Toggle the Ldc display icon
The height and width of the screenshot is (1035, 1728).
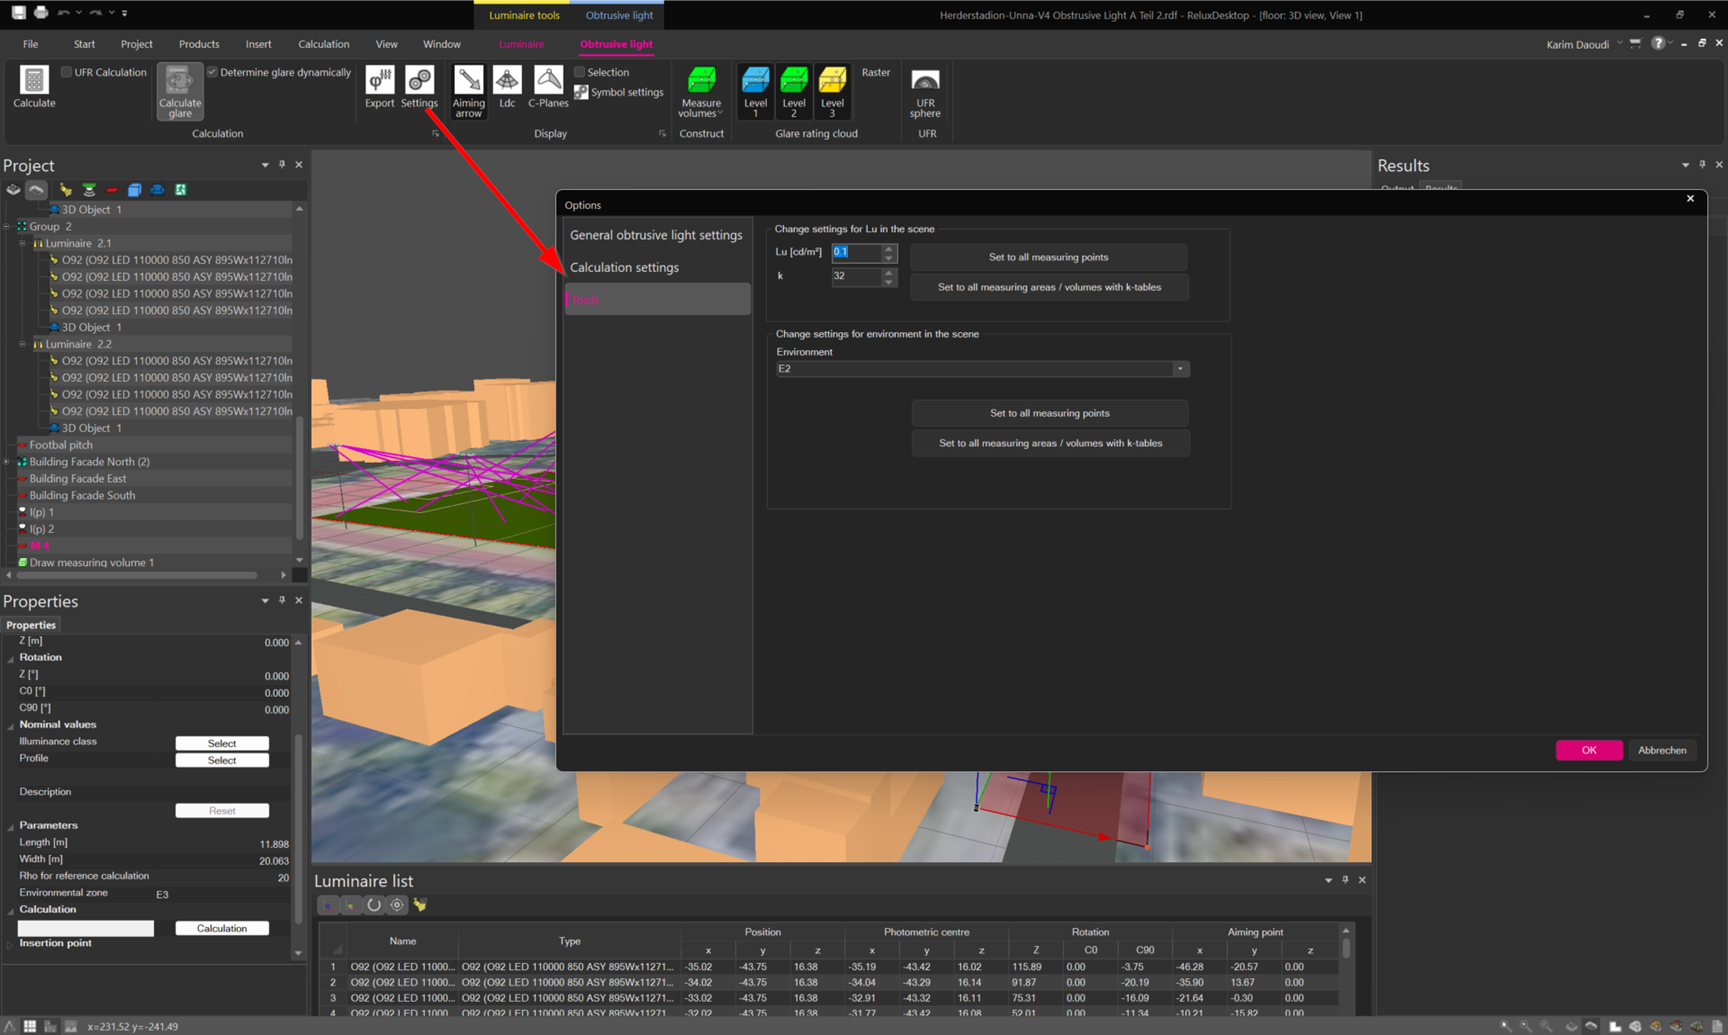coord(507,87)
